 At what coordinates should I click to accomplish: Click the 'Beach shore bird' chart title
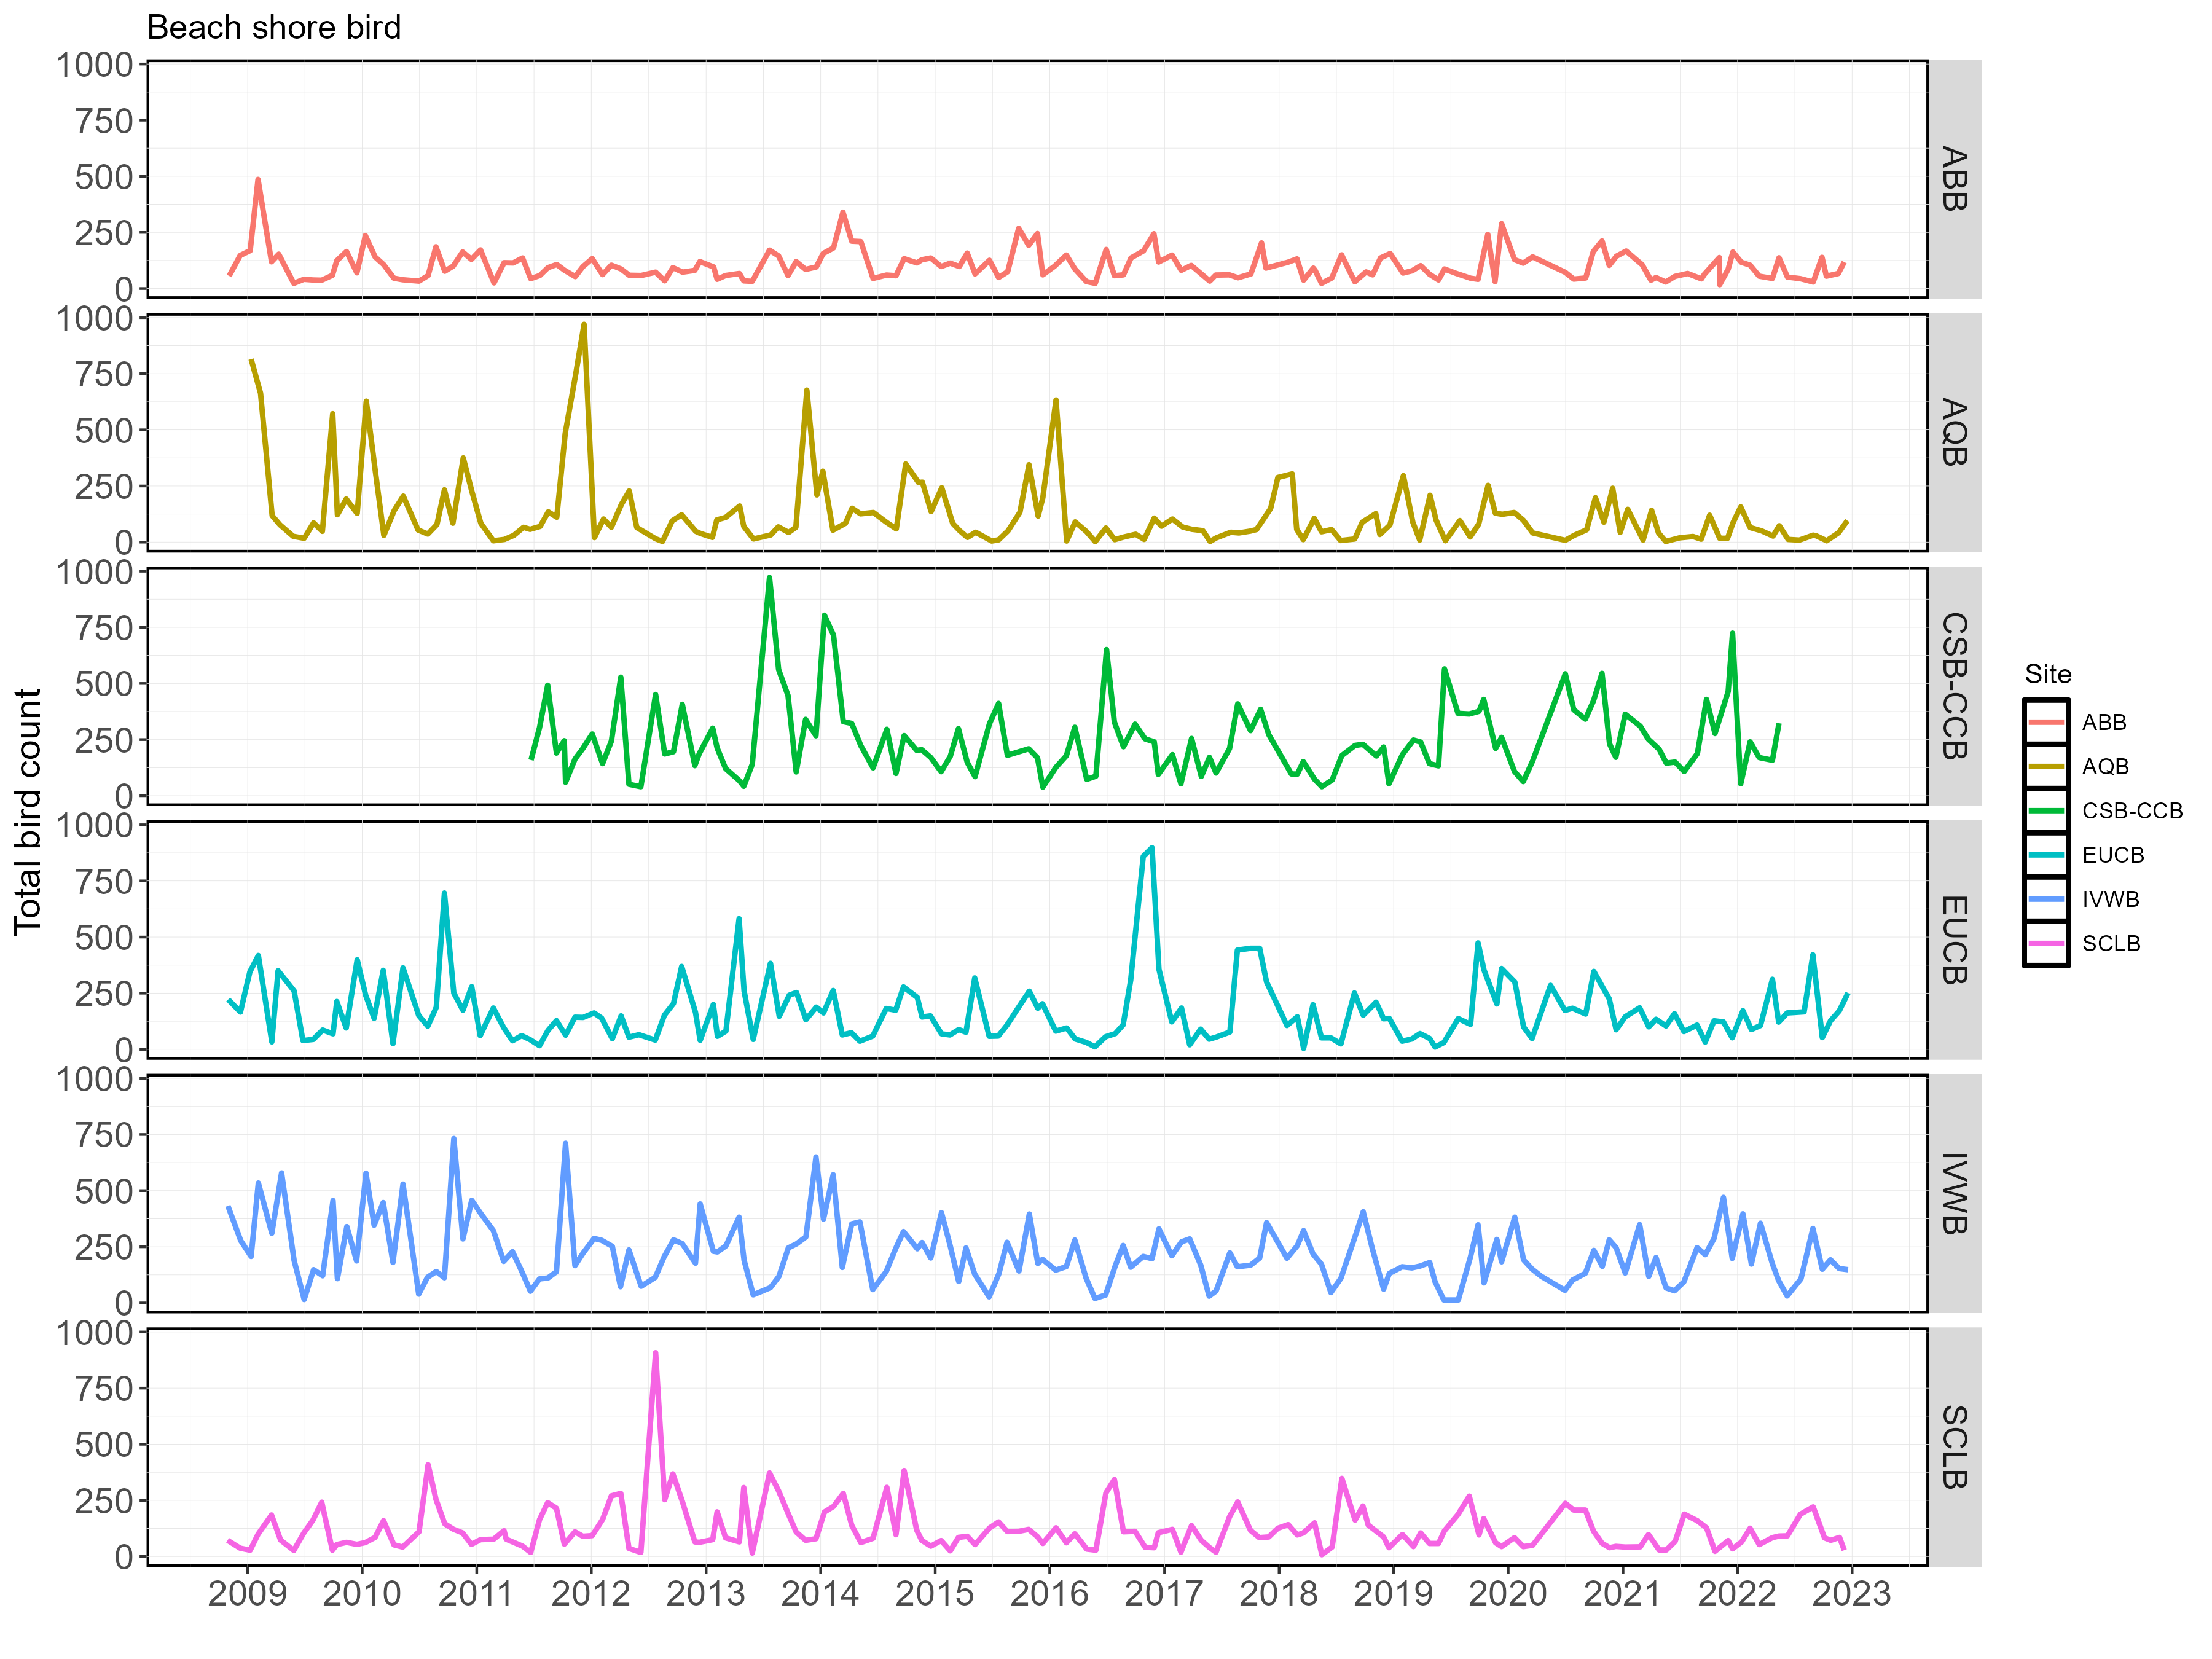pos(274,28)
